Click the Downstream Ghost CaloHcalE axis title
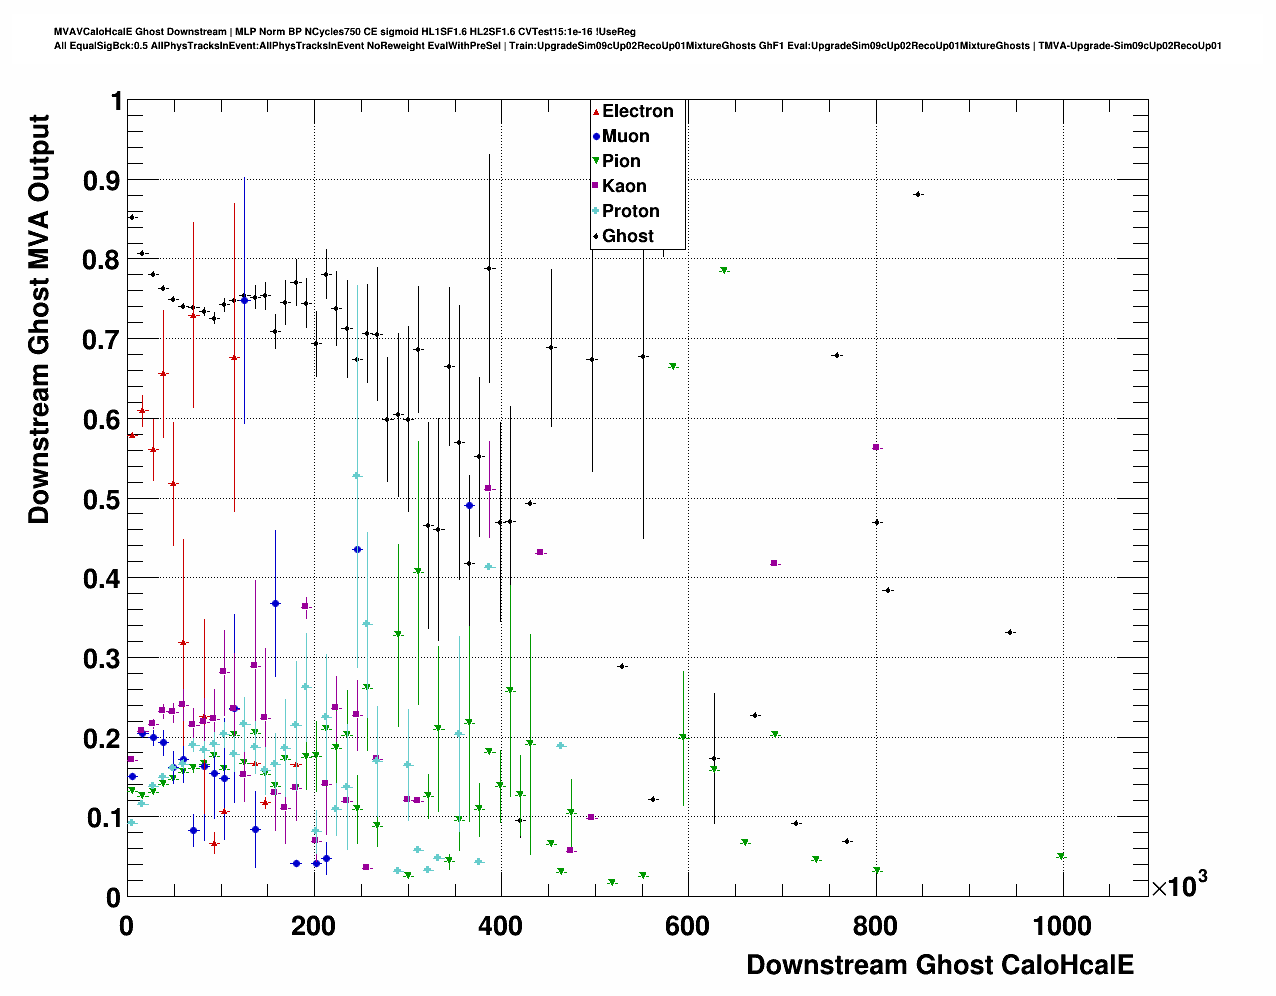Image resolution: width=1276 pixels, height=996 pixels. click(x=940, y=965)
